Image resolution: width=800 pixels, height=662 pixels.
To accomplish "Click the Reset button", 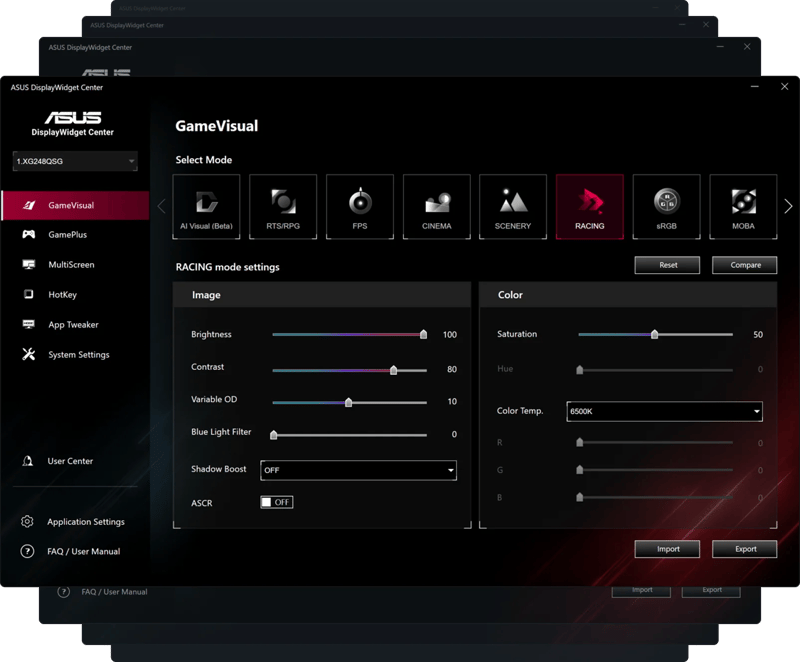I will (x=668, y=265).
